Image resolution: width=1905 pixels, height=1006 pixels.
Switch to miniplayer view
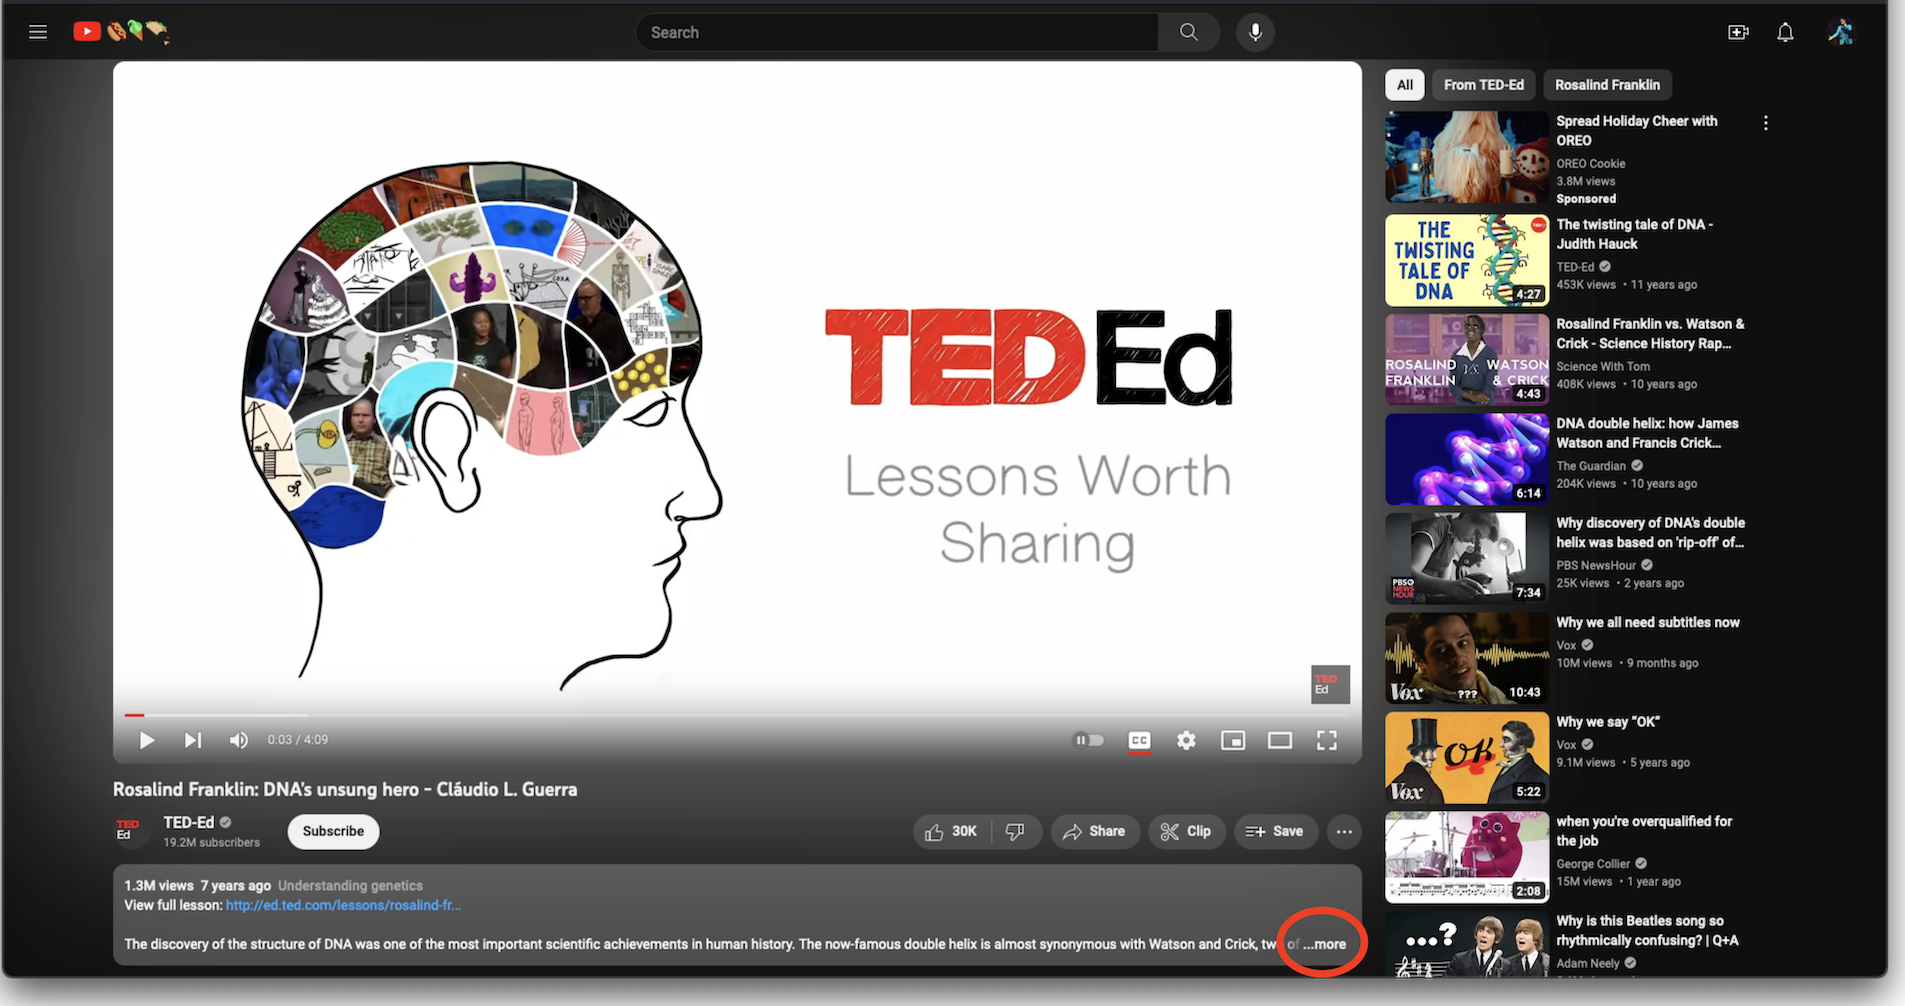[x=1233, y=740]
